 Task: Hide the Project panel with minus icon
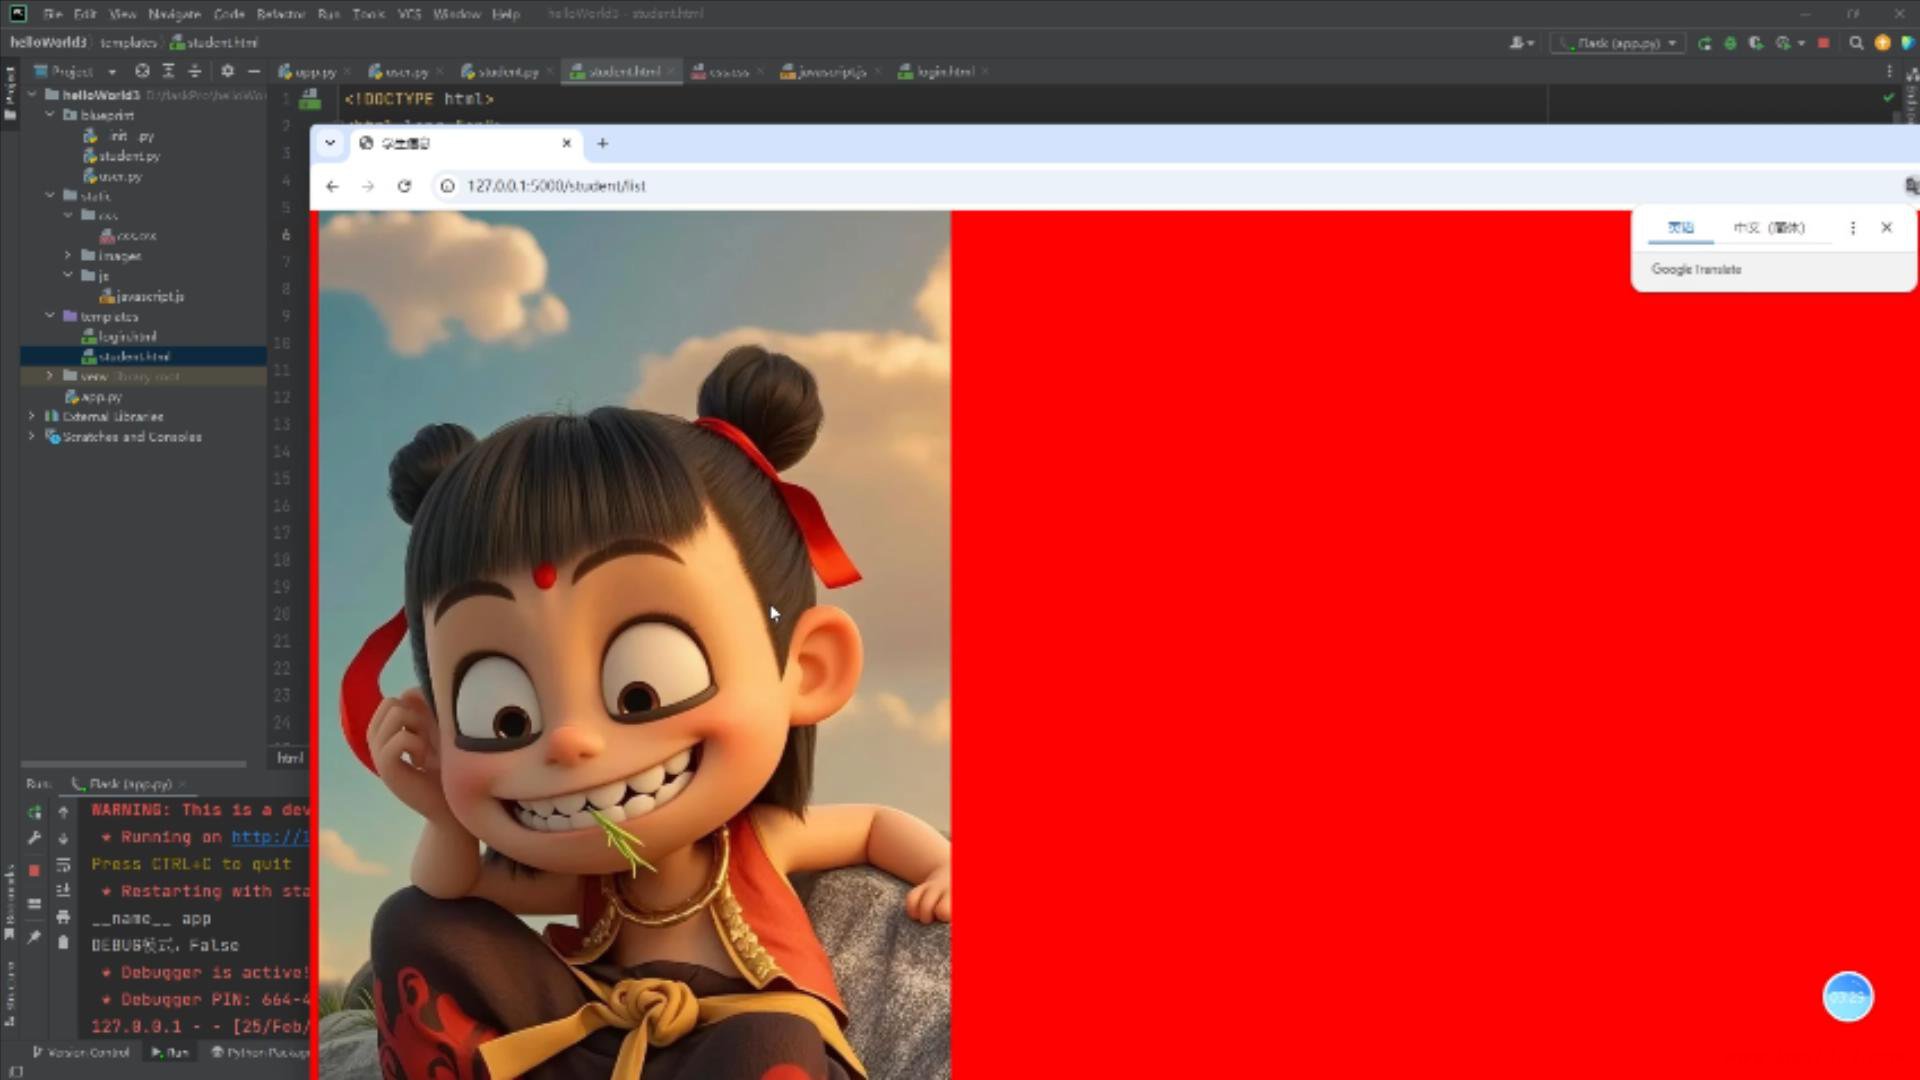[254, 71]
